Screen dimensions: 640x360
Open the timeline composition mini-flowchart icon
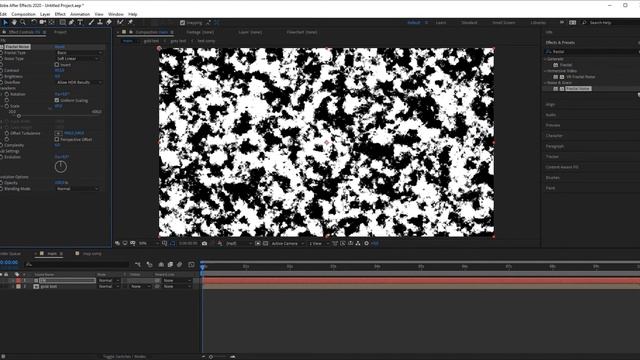pos(138,264)
